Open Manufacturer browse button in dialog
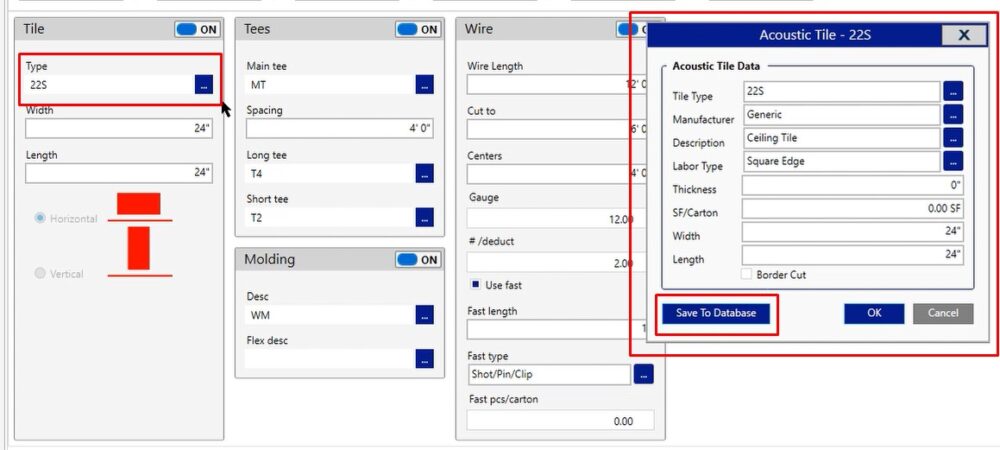 point(952,115)
